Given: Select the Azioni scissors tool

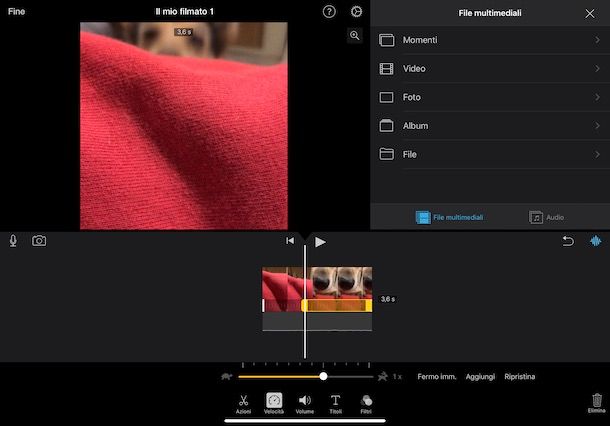Looking at the screenshot, I should pos(244,403).
